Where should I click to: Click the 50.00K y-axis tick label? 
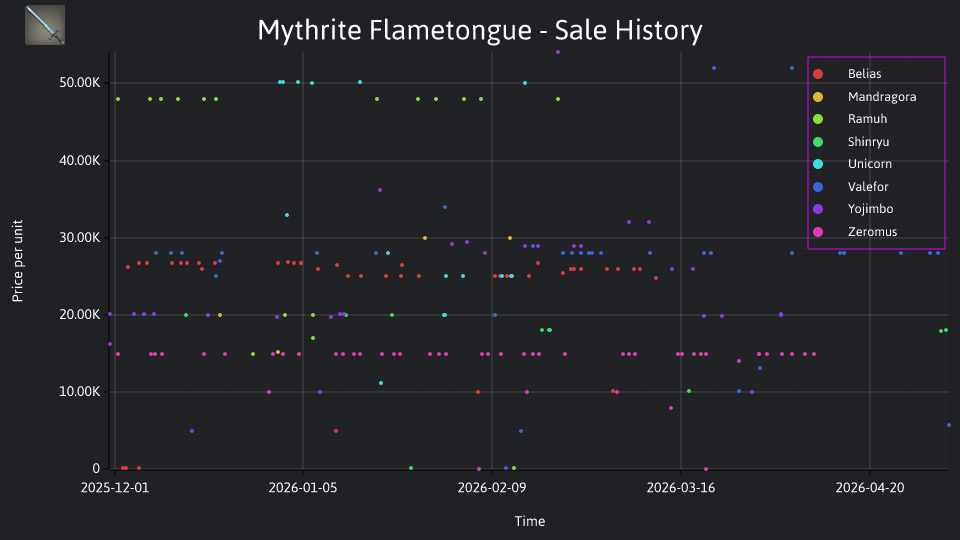pos(80,83)
